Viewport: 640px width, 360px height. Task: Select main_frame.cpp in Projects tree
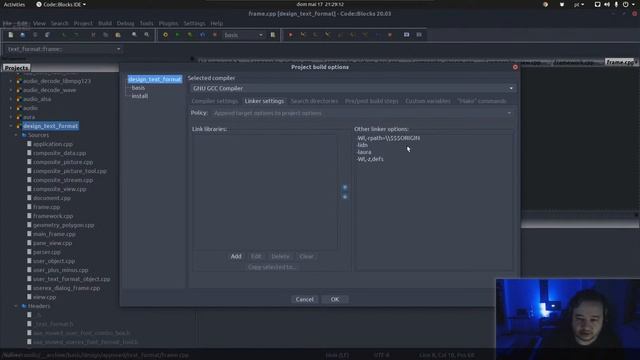click(x=54, y=234)
